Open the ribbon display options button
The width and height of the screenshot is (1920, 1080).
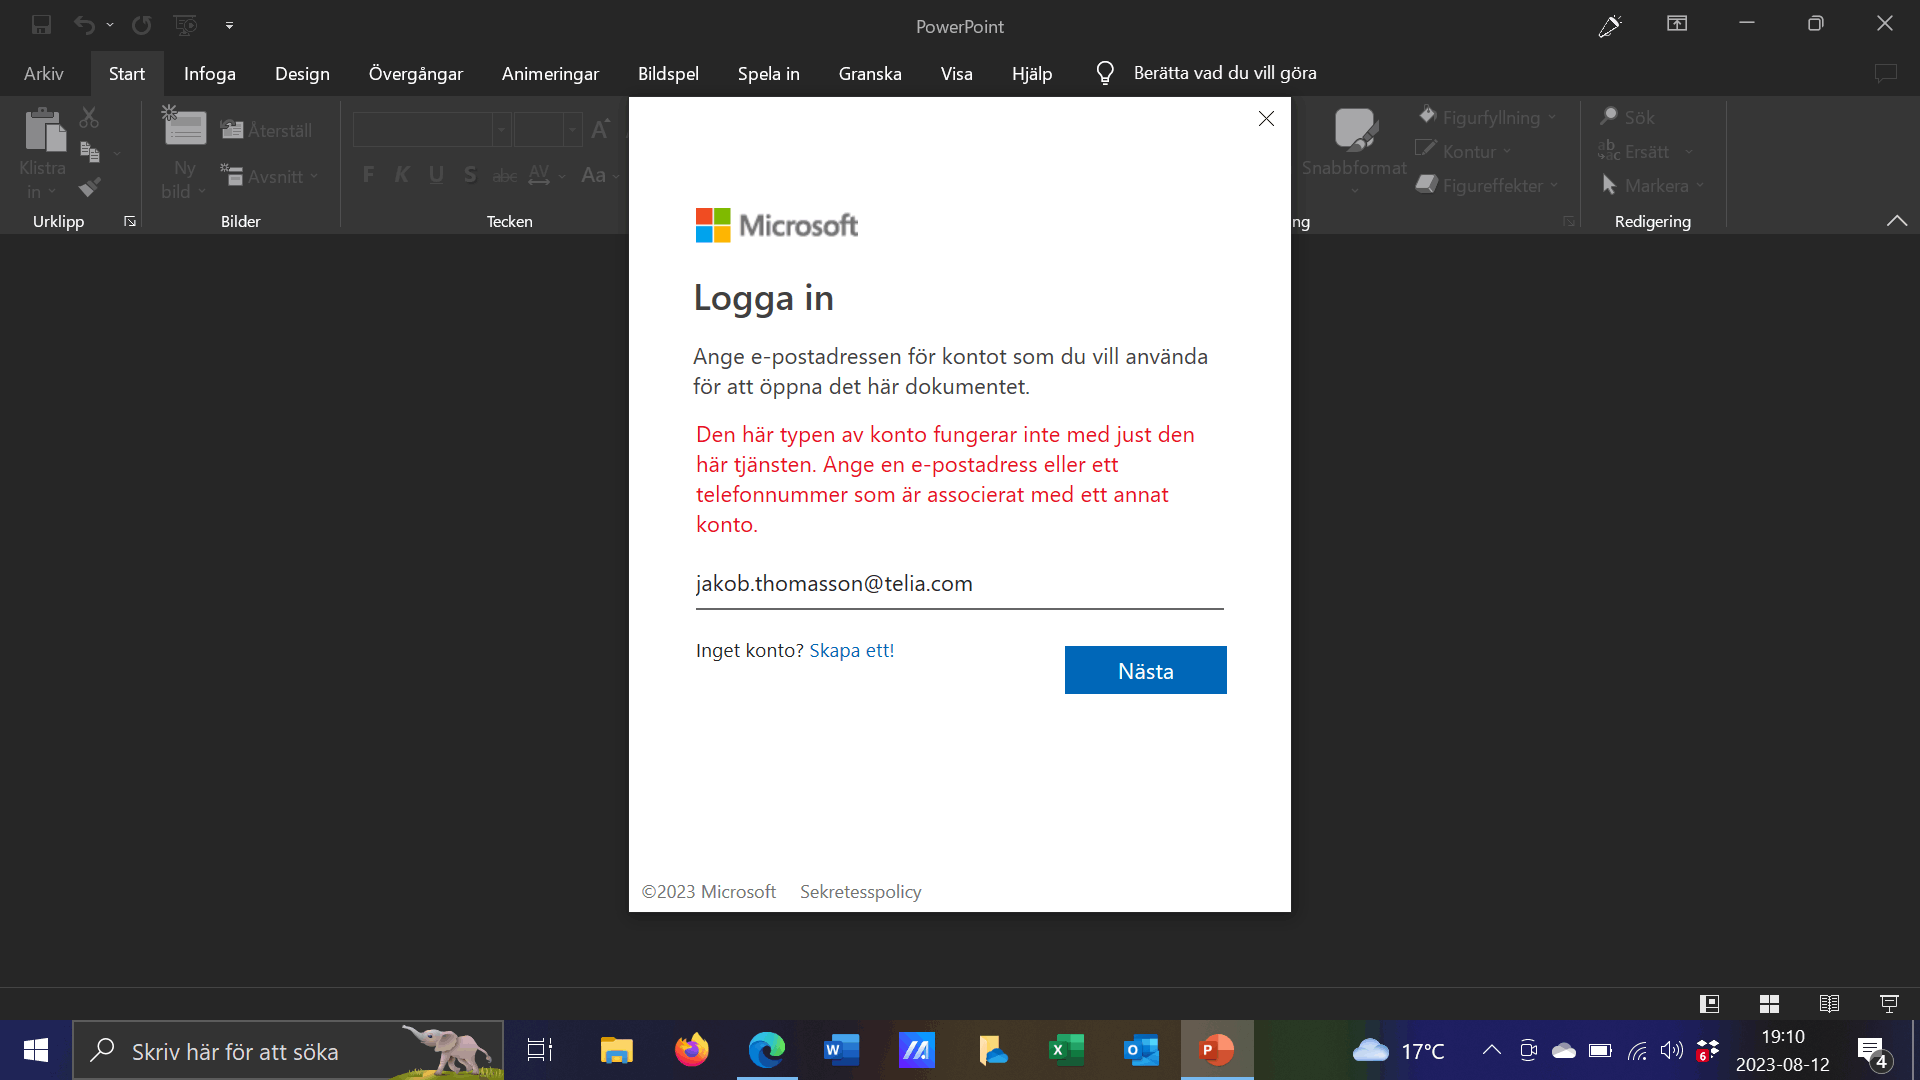pos(1677,24)
